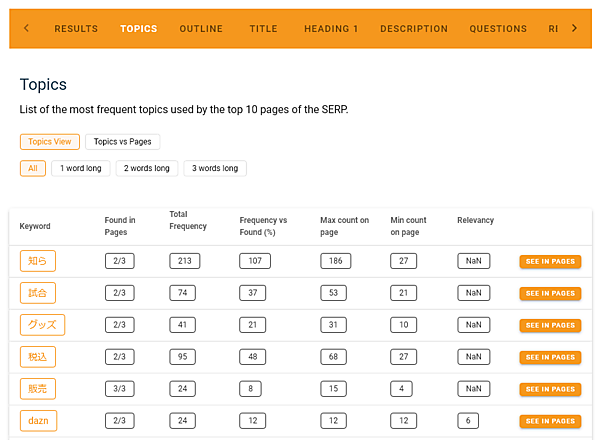Click the Relevancy column header
The width and height of the screenshot is (600, 440).
point(475,220)
